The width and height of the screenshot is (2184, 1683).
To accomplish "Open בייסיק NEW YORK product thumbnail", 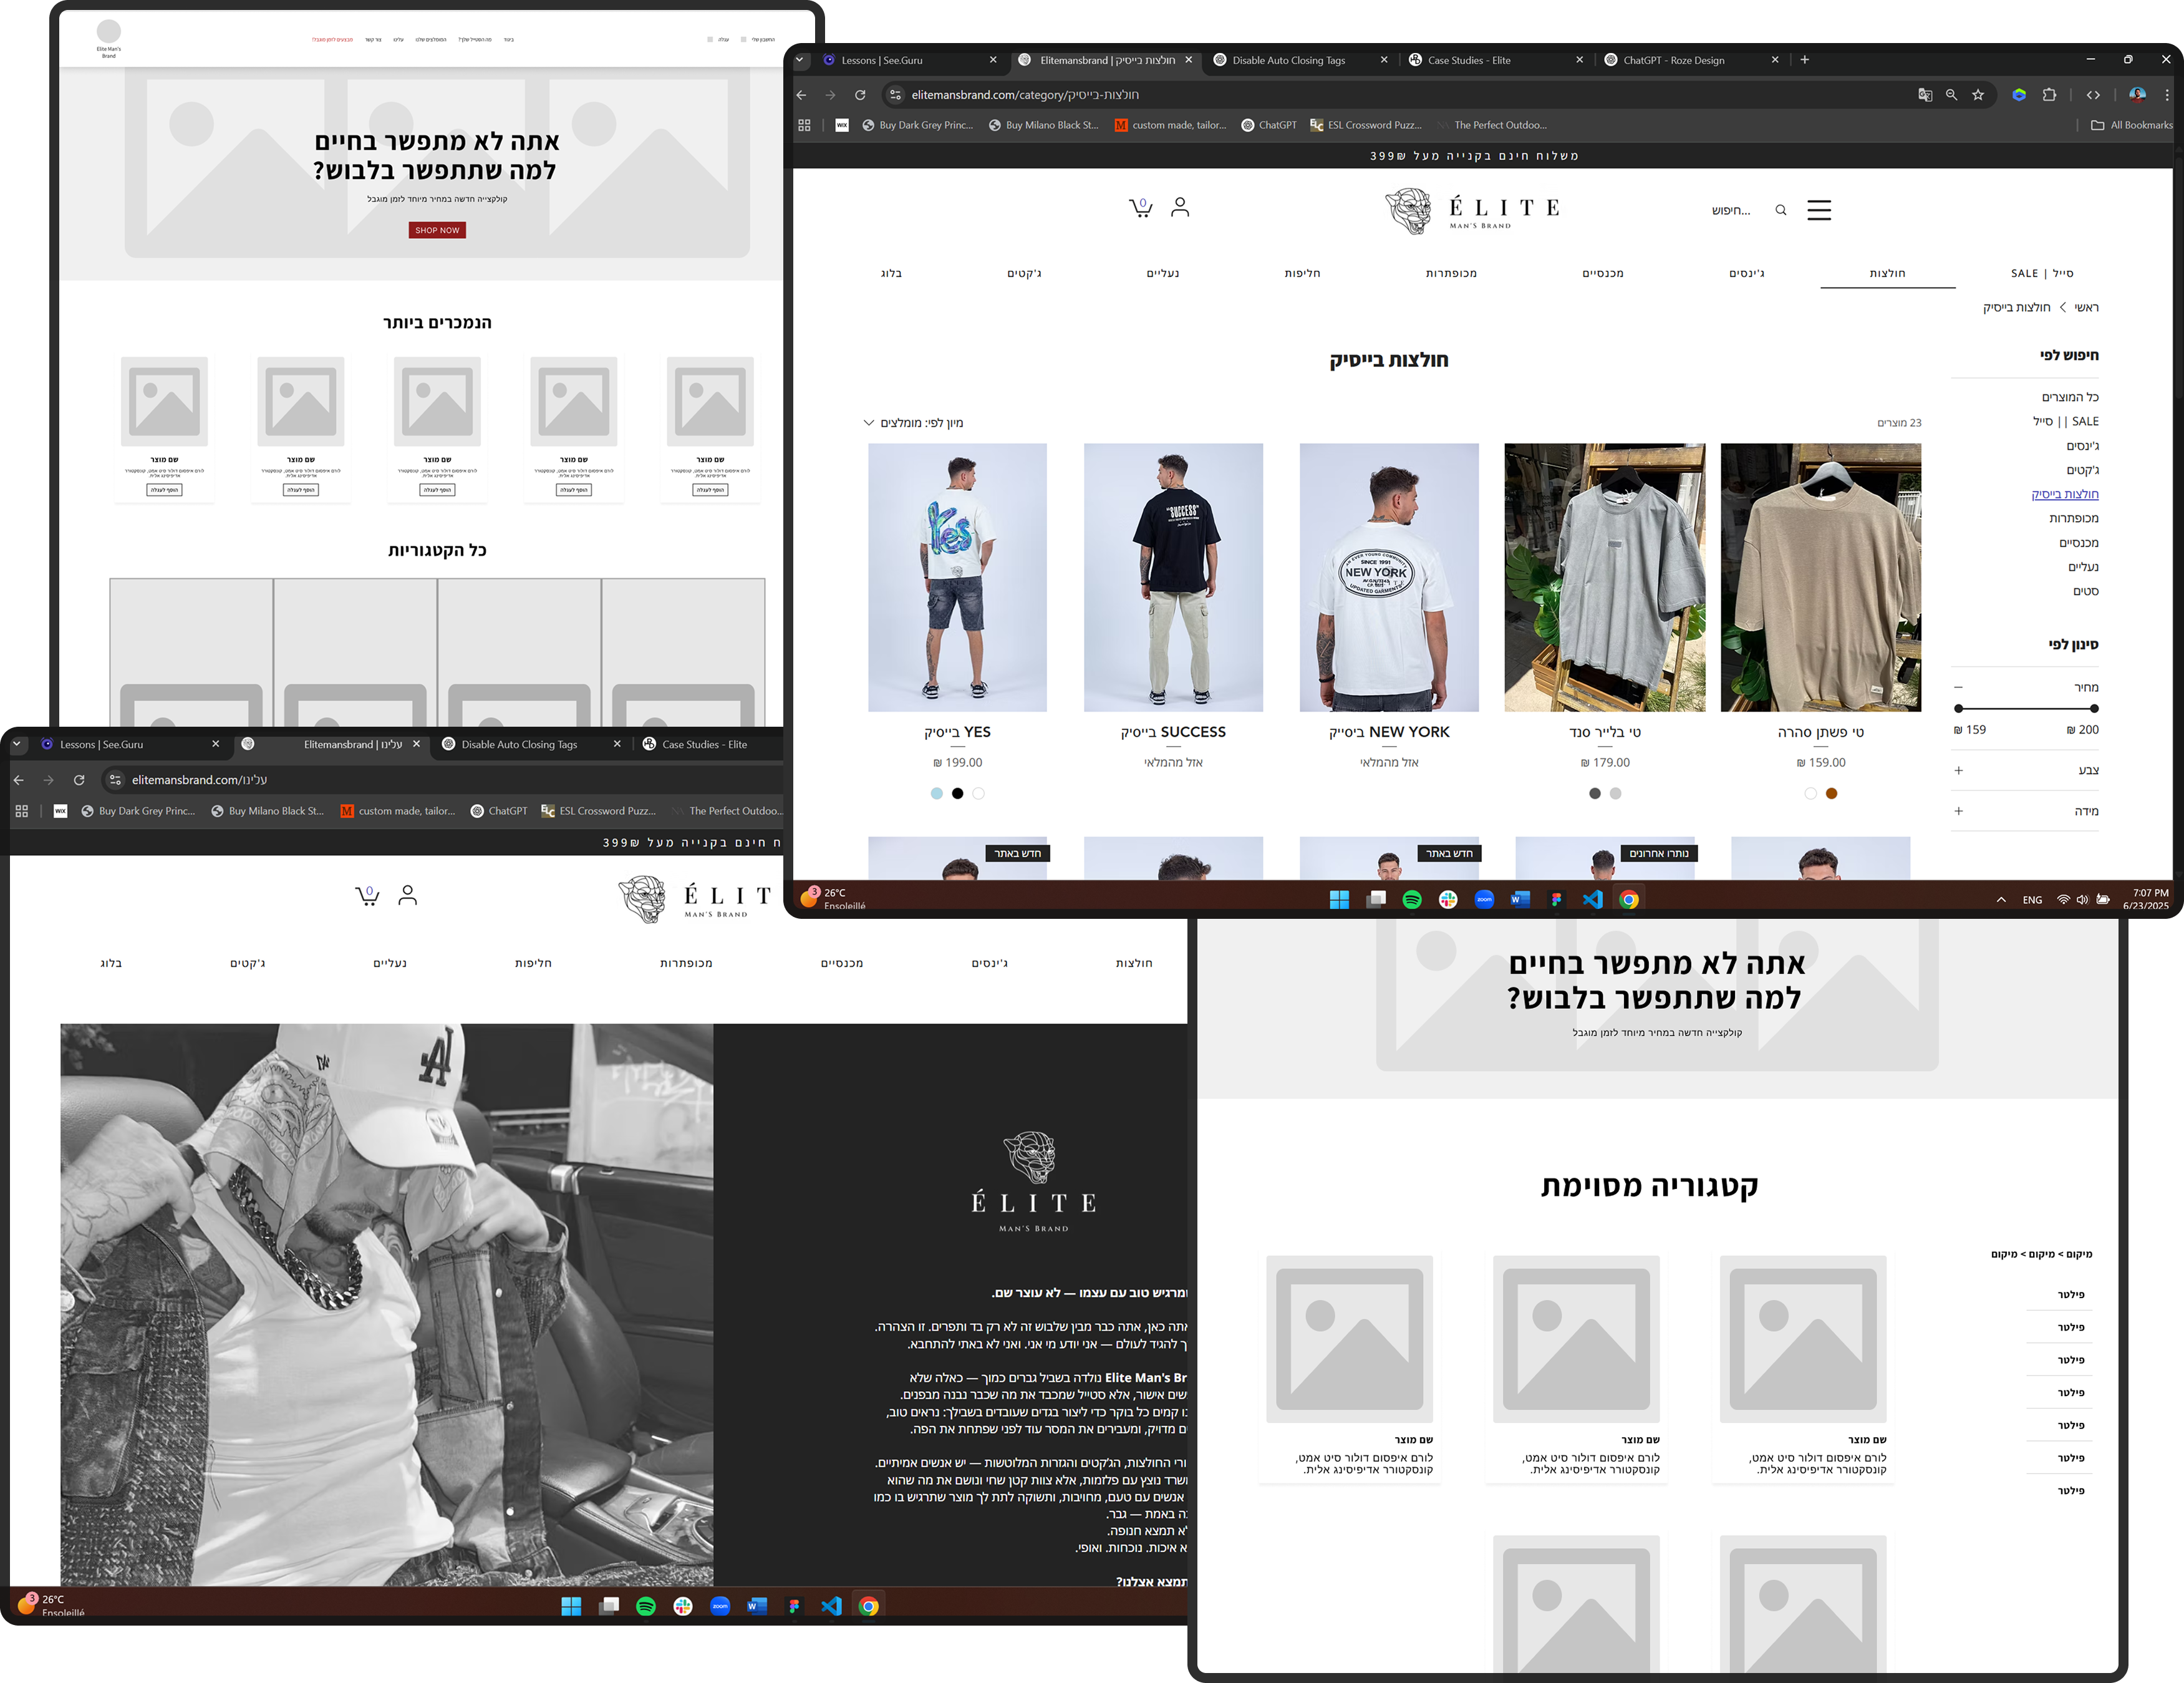I will (1389, 578).
